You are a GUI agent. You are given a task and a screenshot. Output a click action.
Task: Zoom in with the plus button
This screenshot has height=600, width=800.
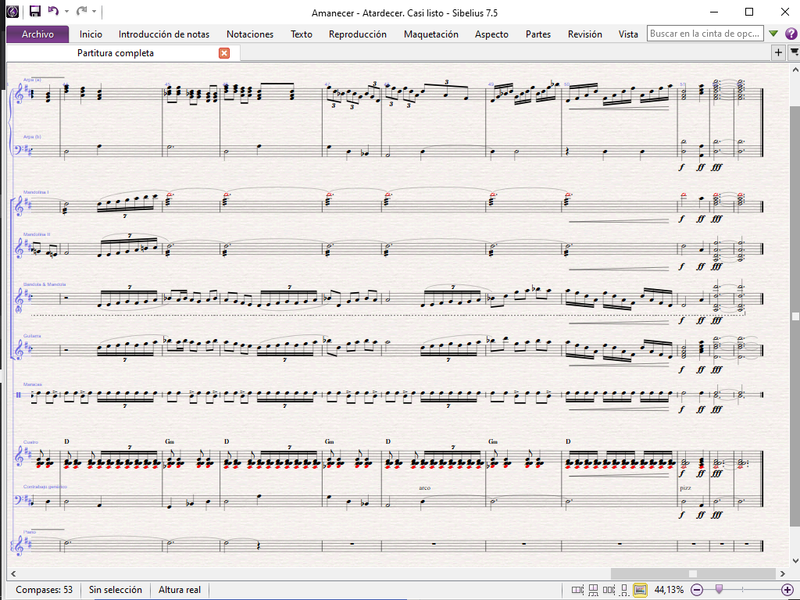787,590
